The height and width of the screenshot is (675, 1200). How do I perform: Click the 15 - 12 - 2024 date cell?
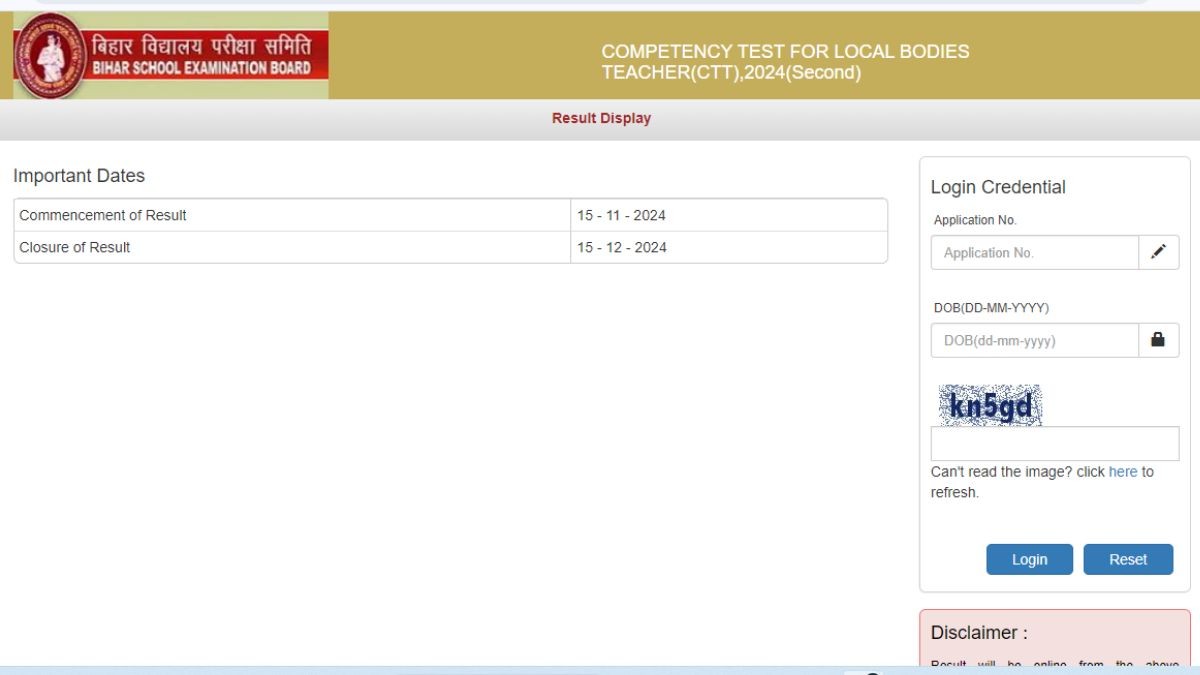point(621,247)
